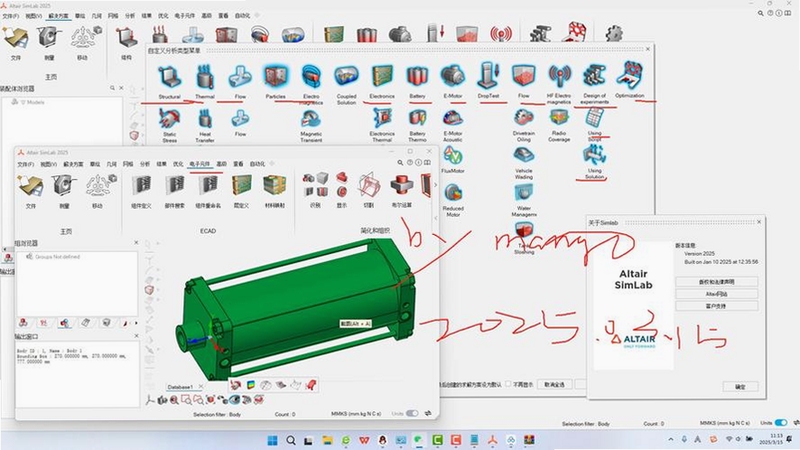
Task: Select the Using Script icon
Action: [x=594, y=118]
